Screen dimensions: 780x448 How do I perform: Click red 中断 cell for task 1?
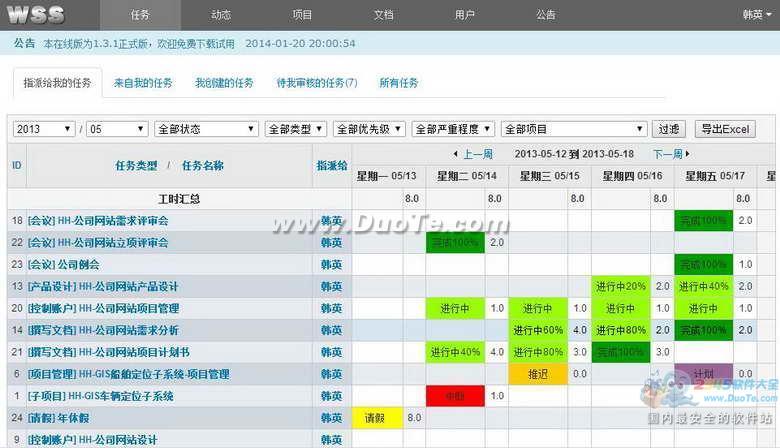coord(455,396)
